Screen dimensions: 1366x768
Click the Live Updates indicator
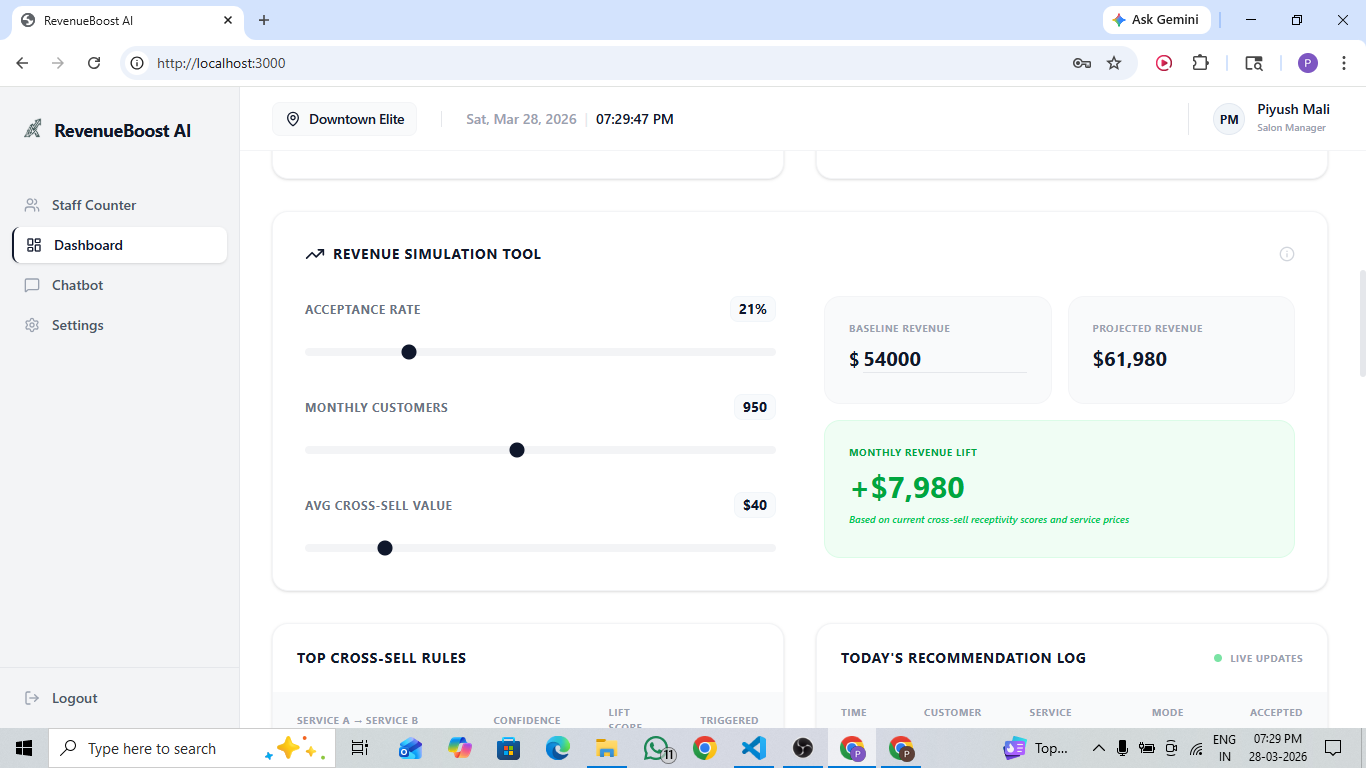[1258, 658]
